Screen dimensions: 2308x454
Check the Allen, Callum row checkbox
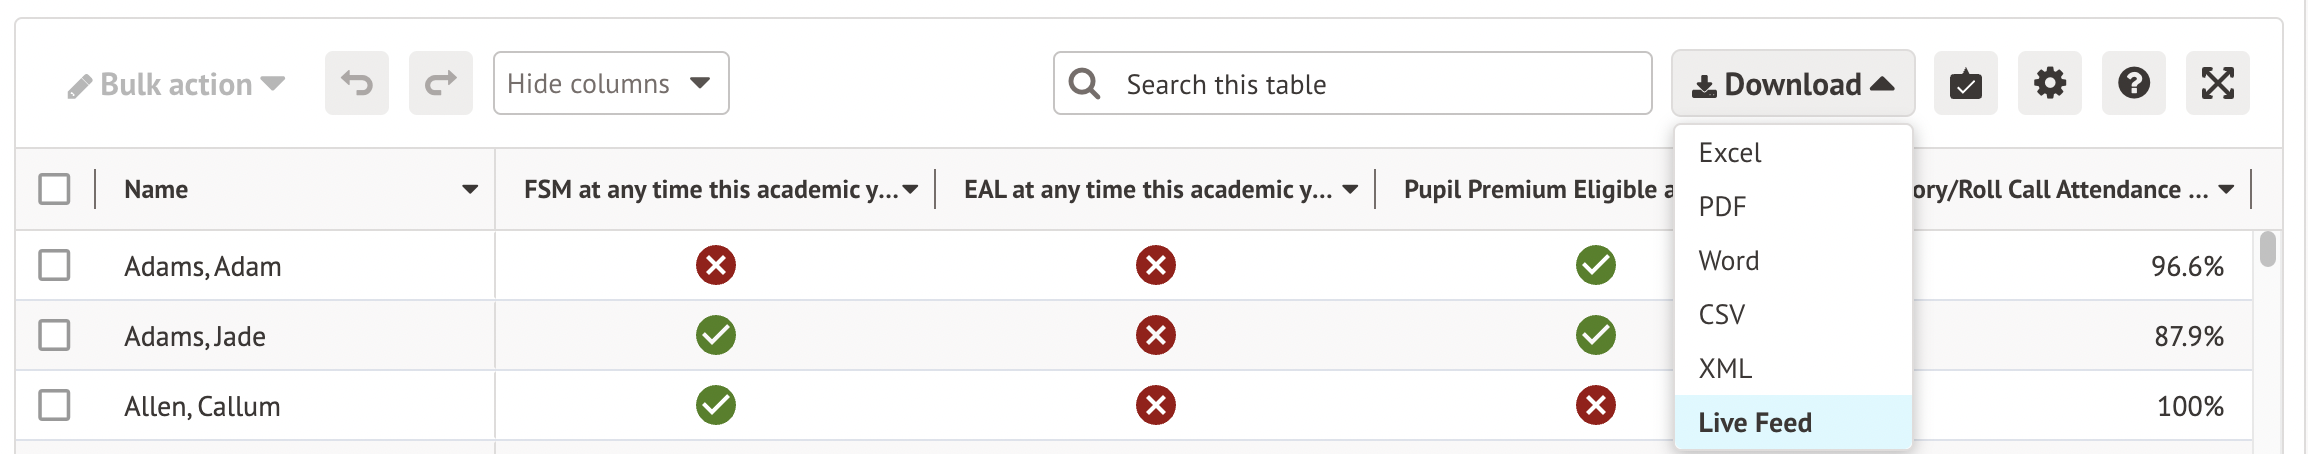tap(54, 405)
